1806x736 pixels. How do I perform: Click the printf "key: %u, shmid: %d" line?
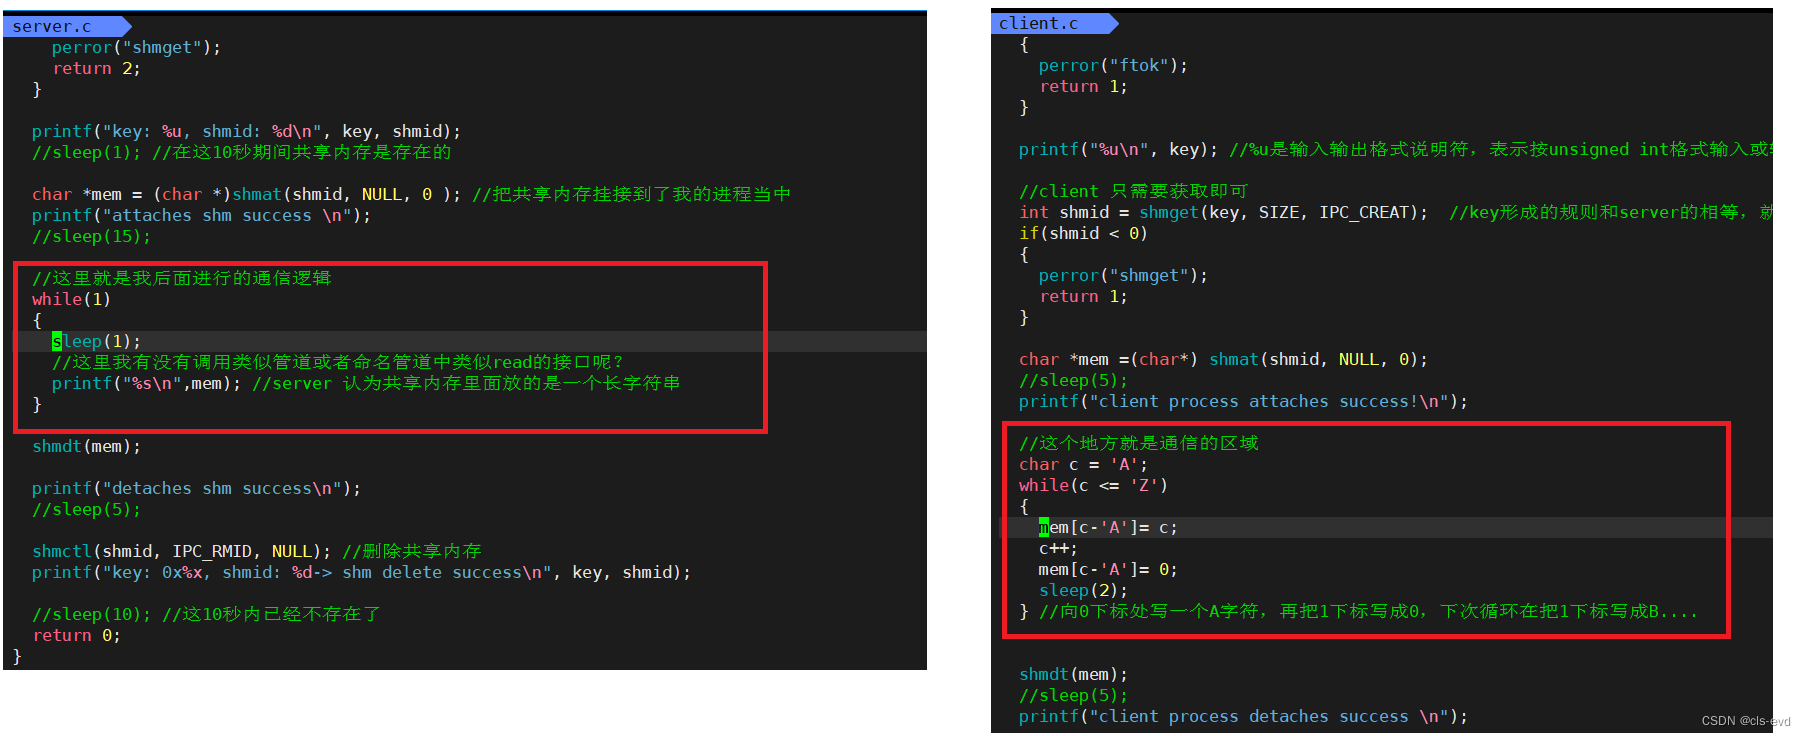(246, 131)
